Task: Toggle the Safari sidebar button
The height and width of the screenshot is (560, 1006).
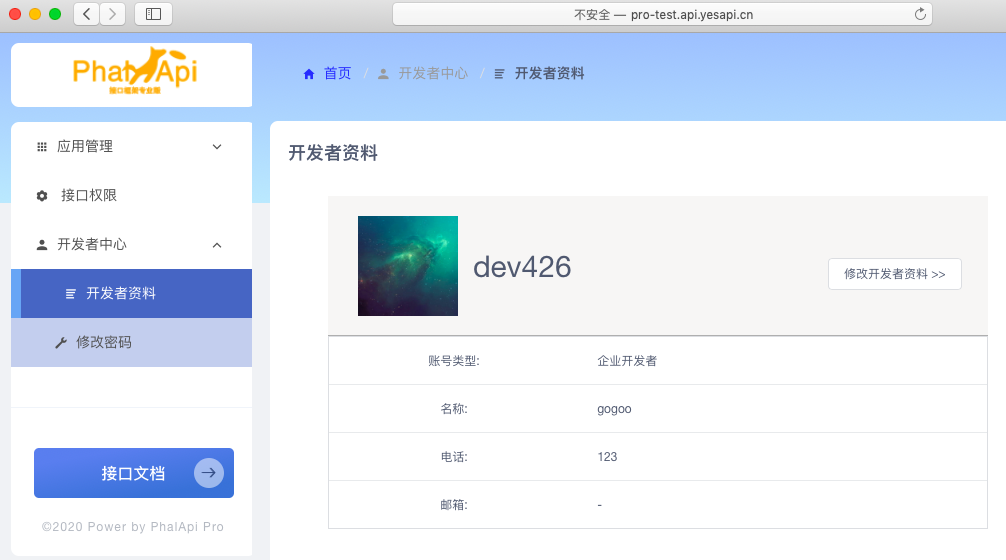Action: [153, 14]
